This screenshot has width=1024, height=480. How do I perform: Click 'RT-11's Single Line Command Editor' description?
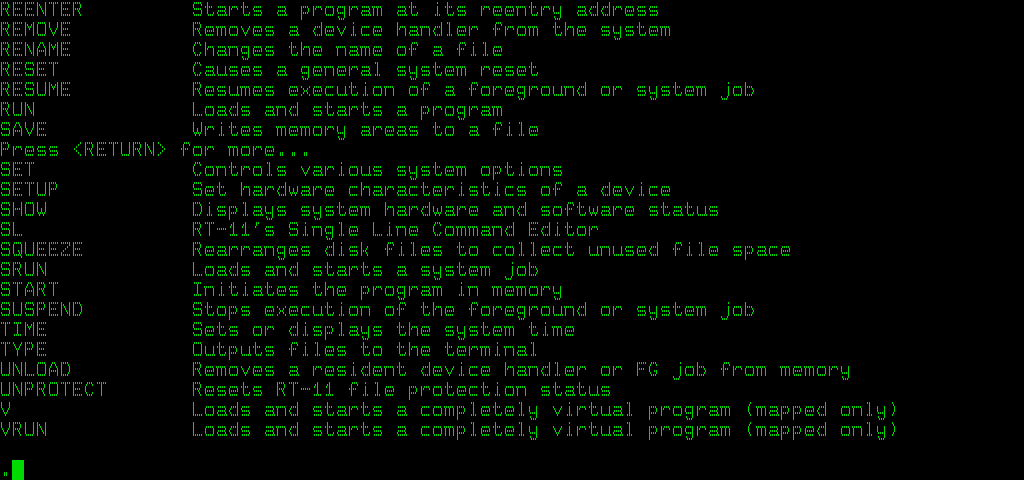click(395, 230)
